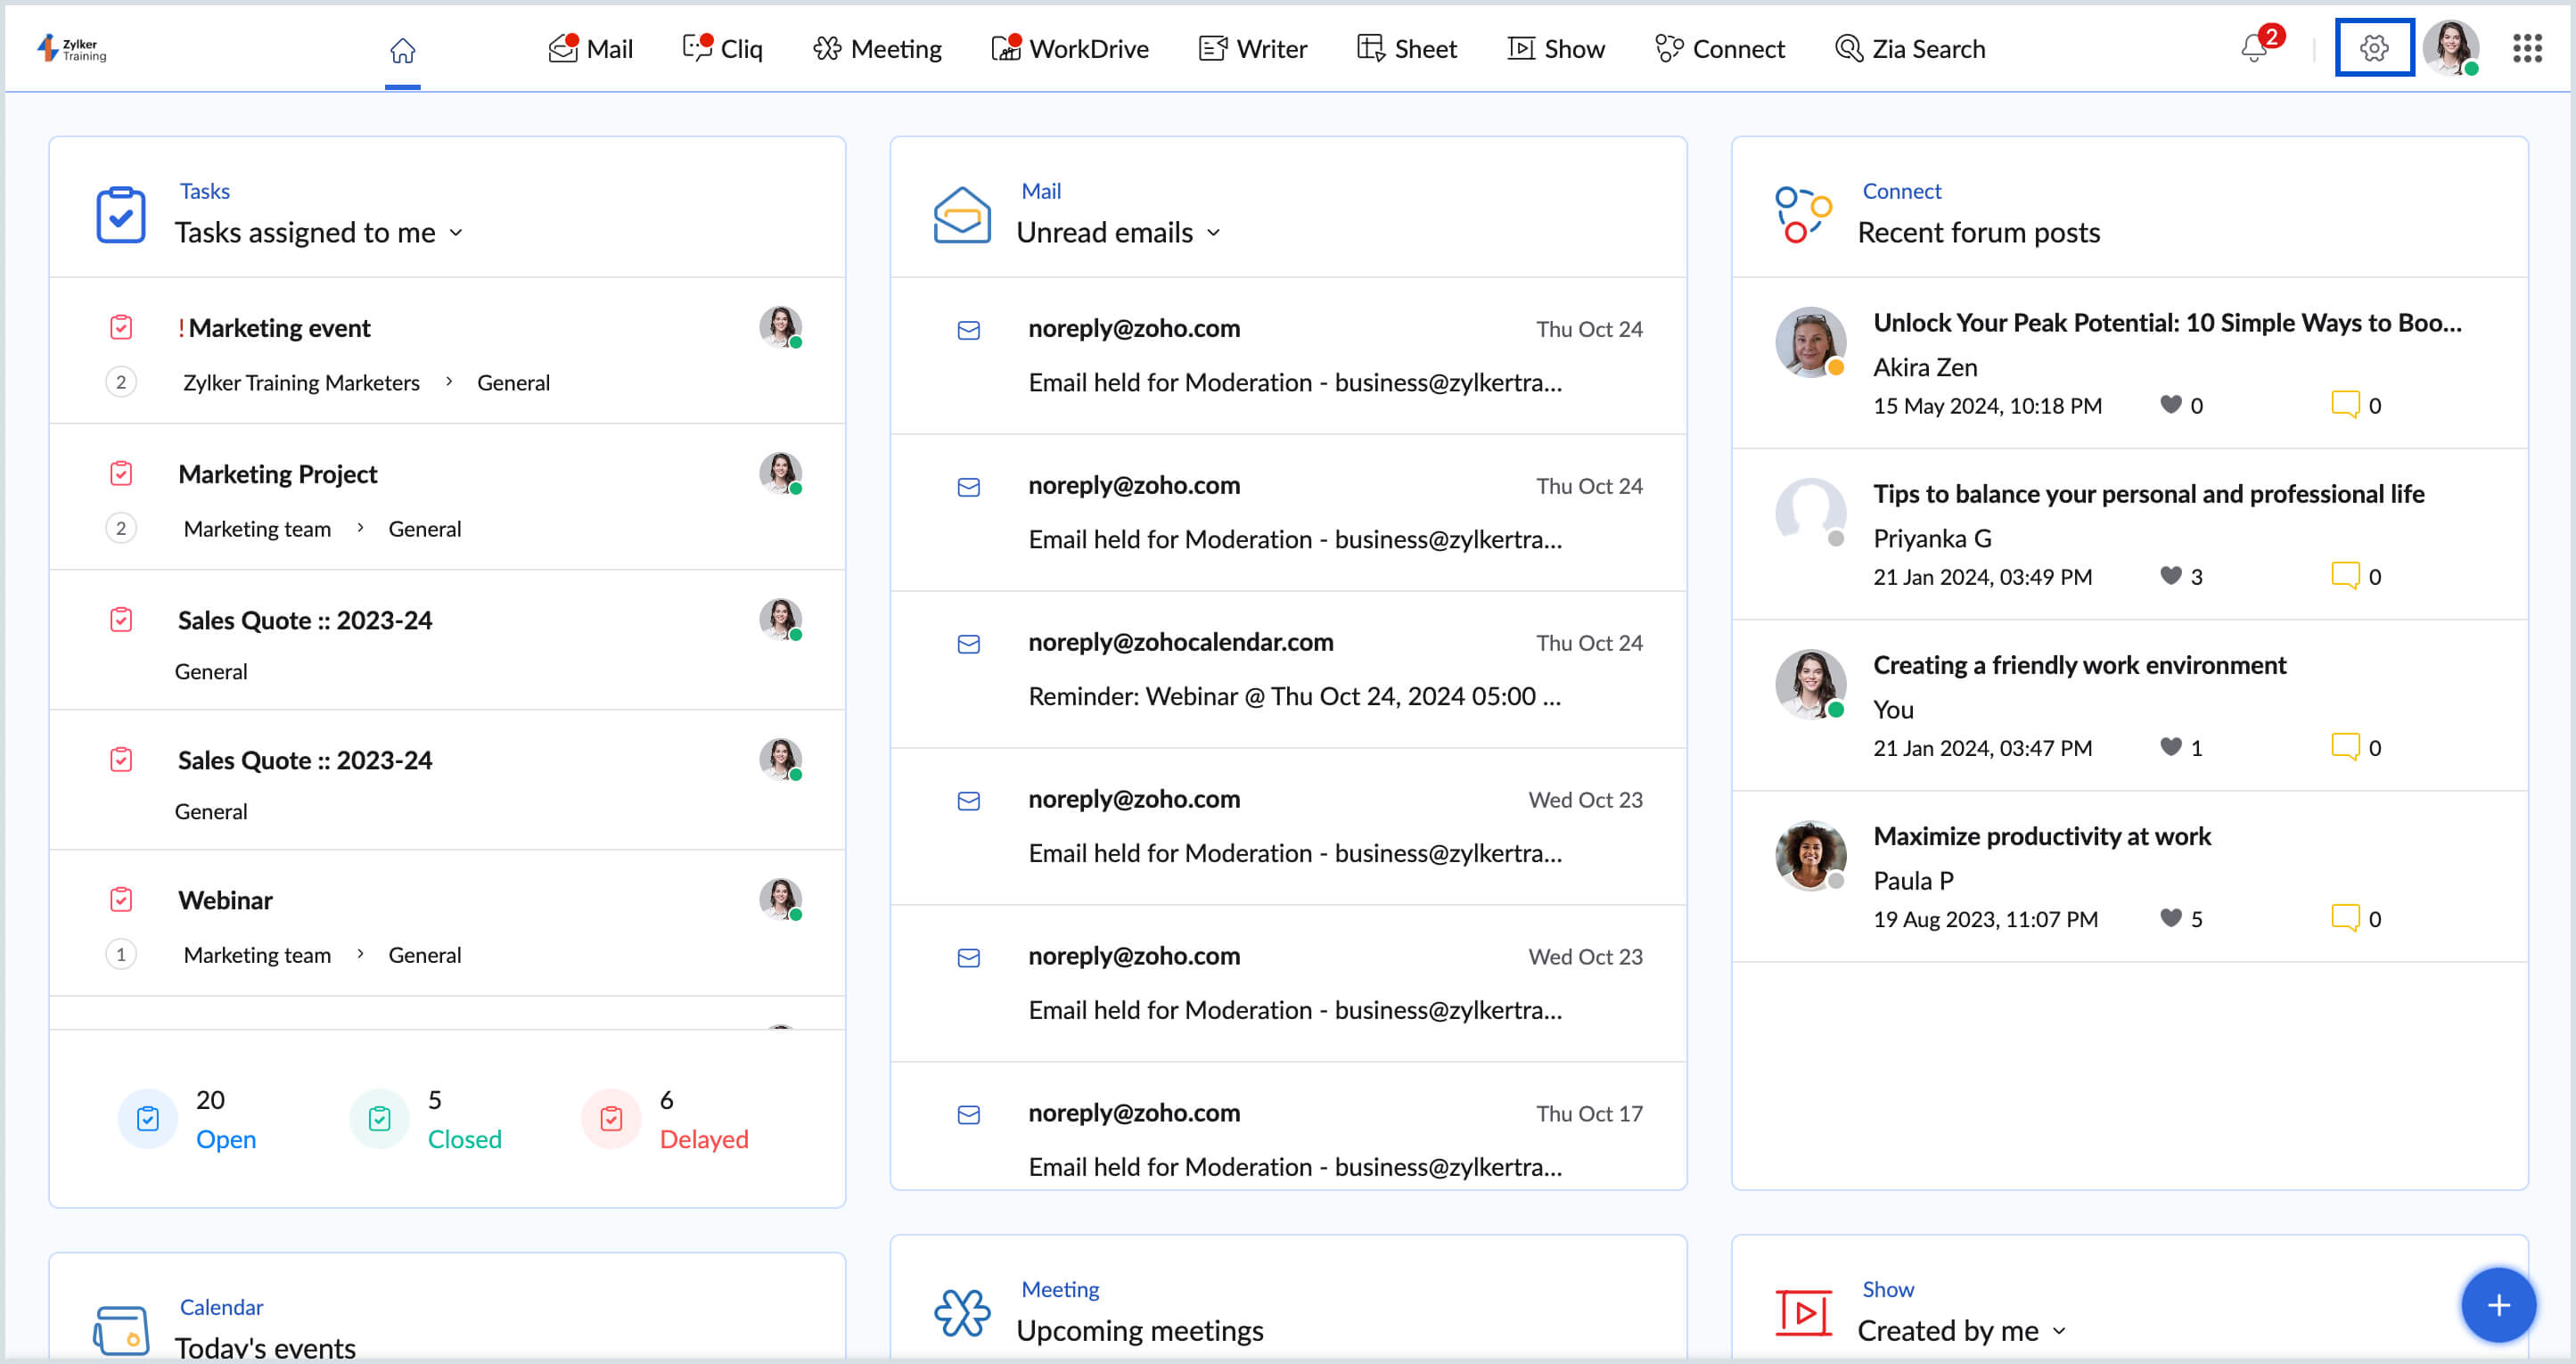This screenshot has width=2576, height=1364.
Task: Click the user profile avatar in header
Action: pos(2449,47)
